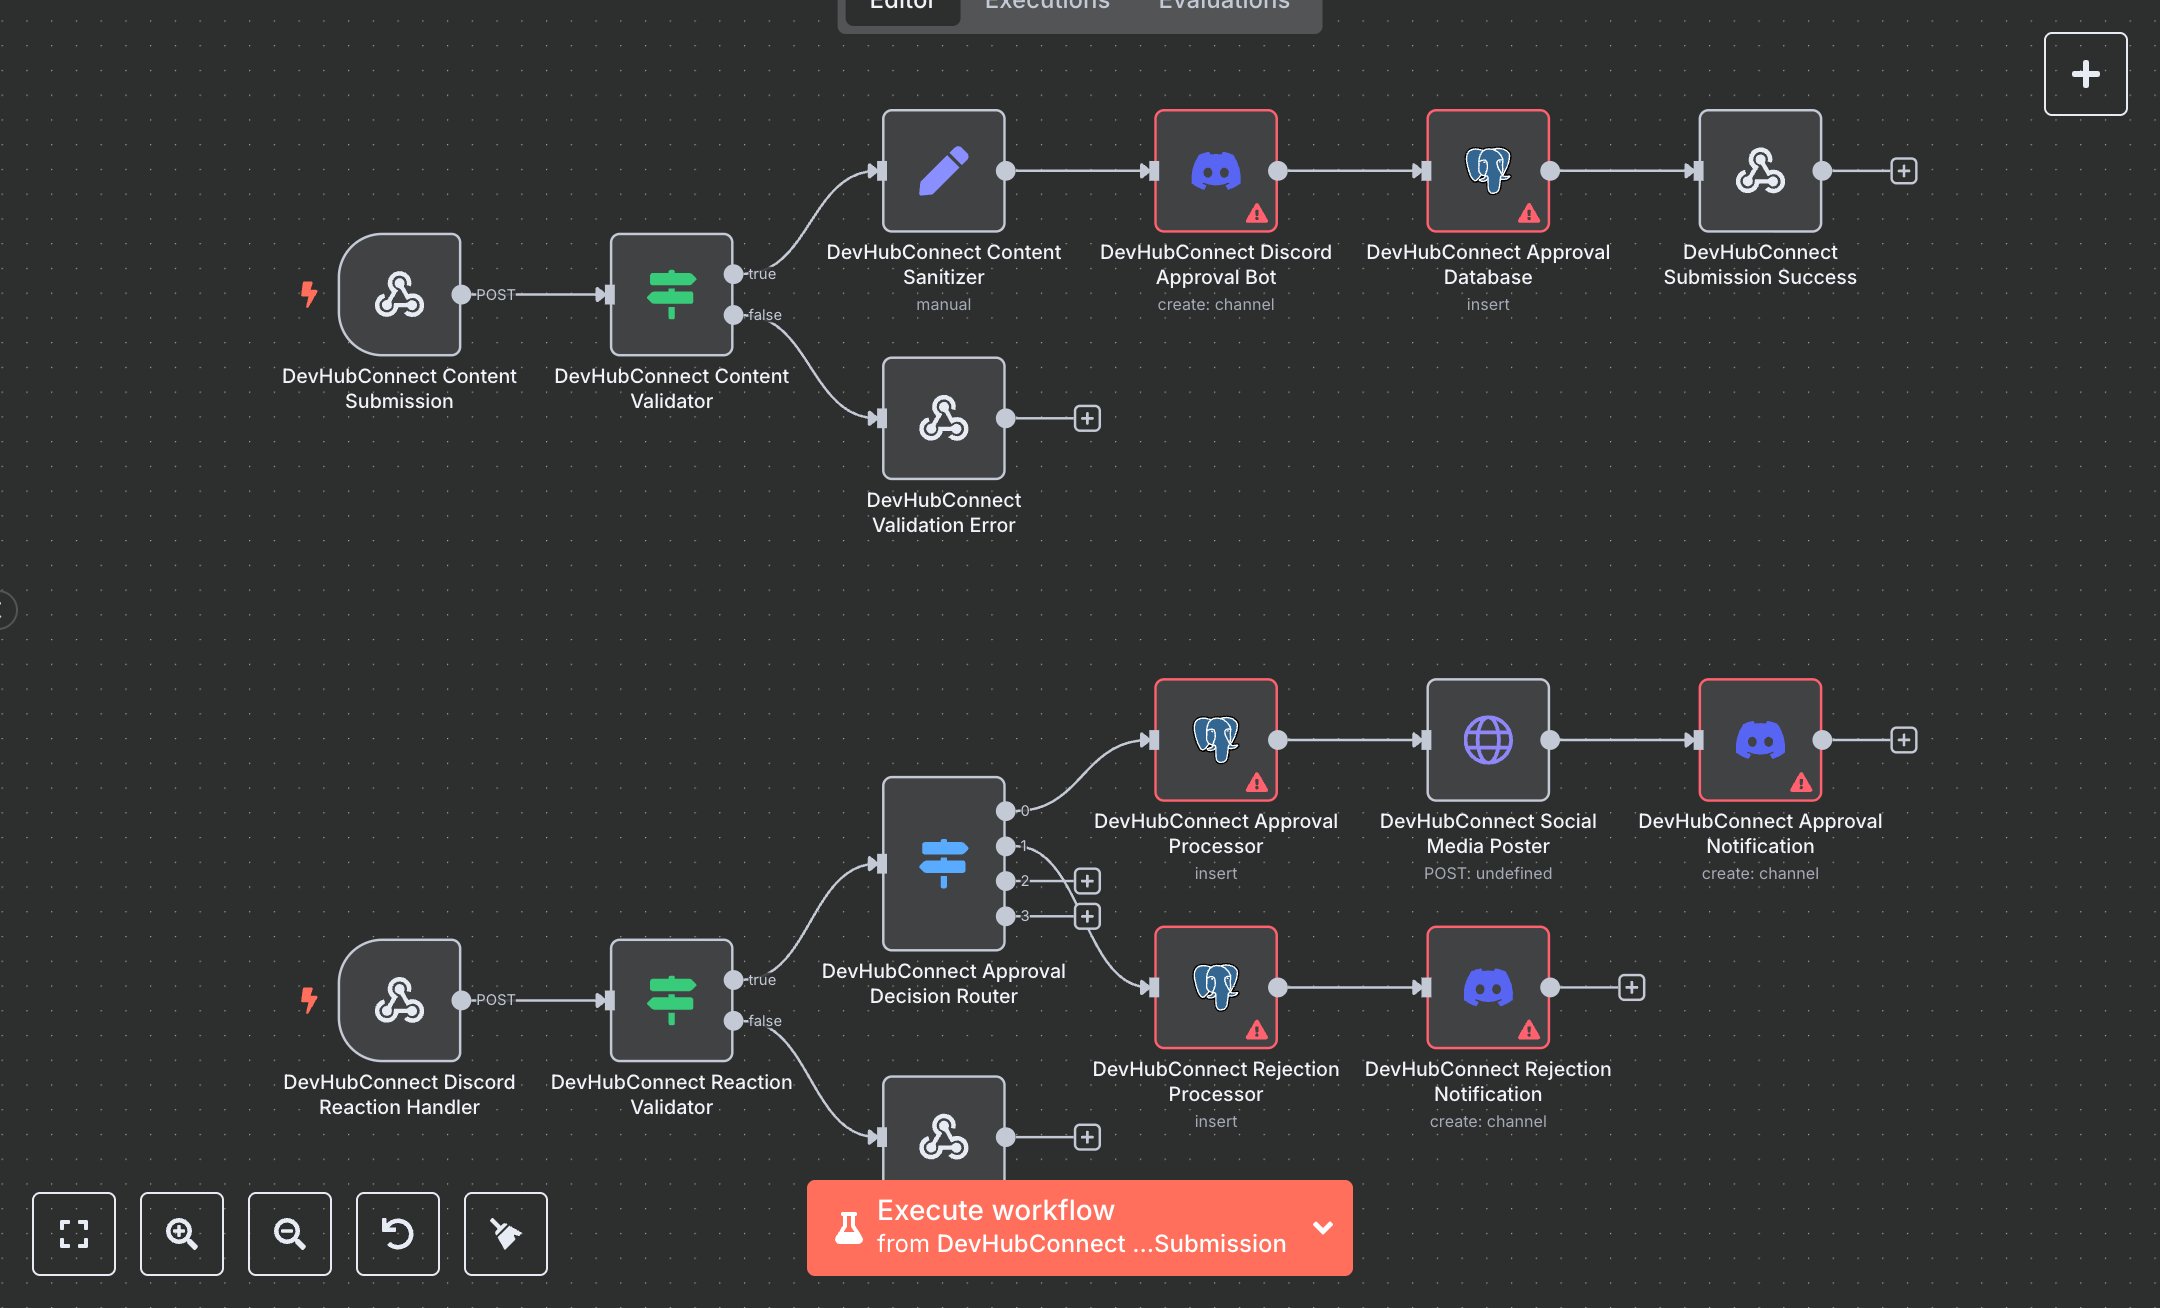Expand the Execute workflow options chevron

click(1322, 1228)
